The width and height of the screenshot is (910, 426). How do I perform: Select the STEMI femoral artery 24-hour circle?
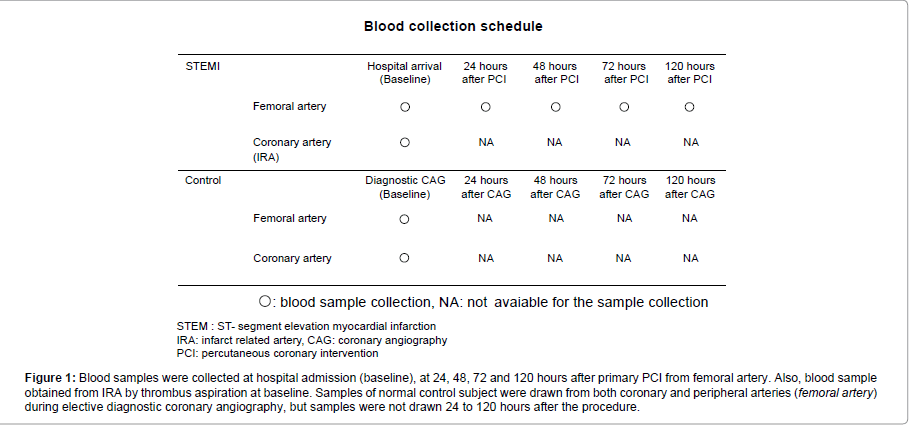(486, 107)
